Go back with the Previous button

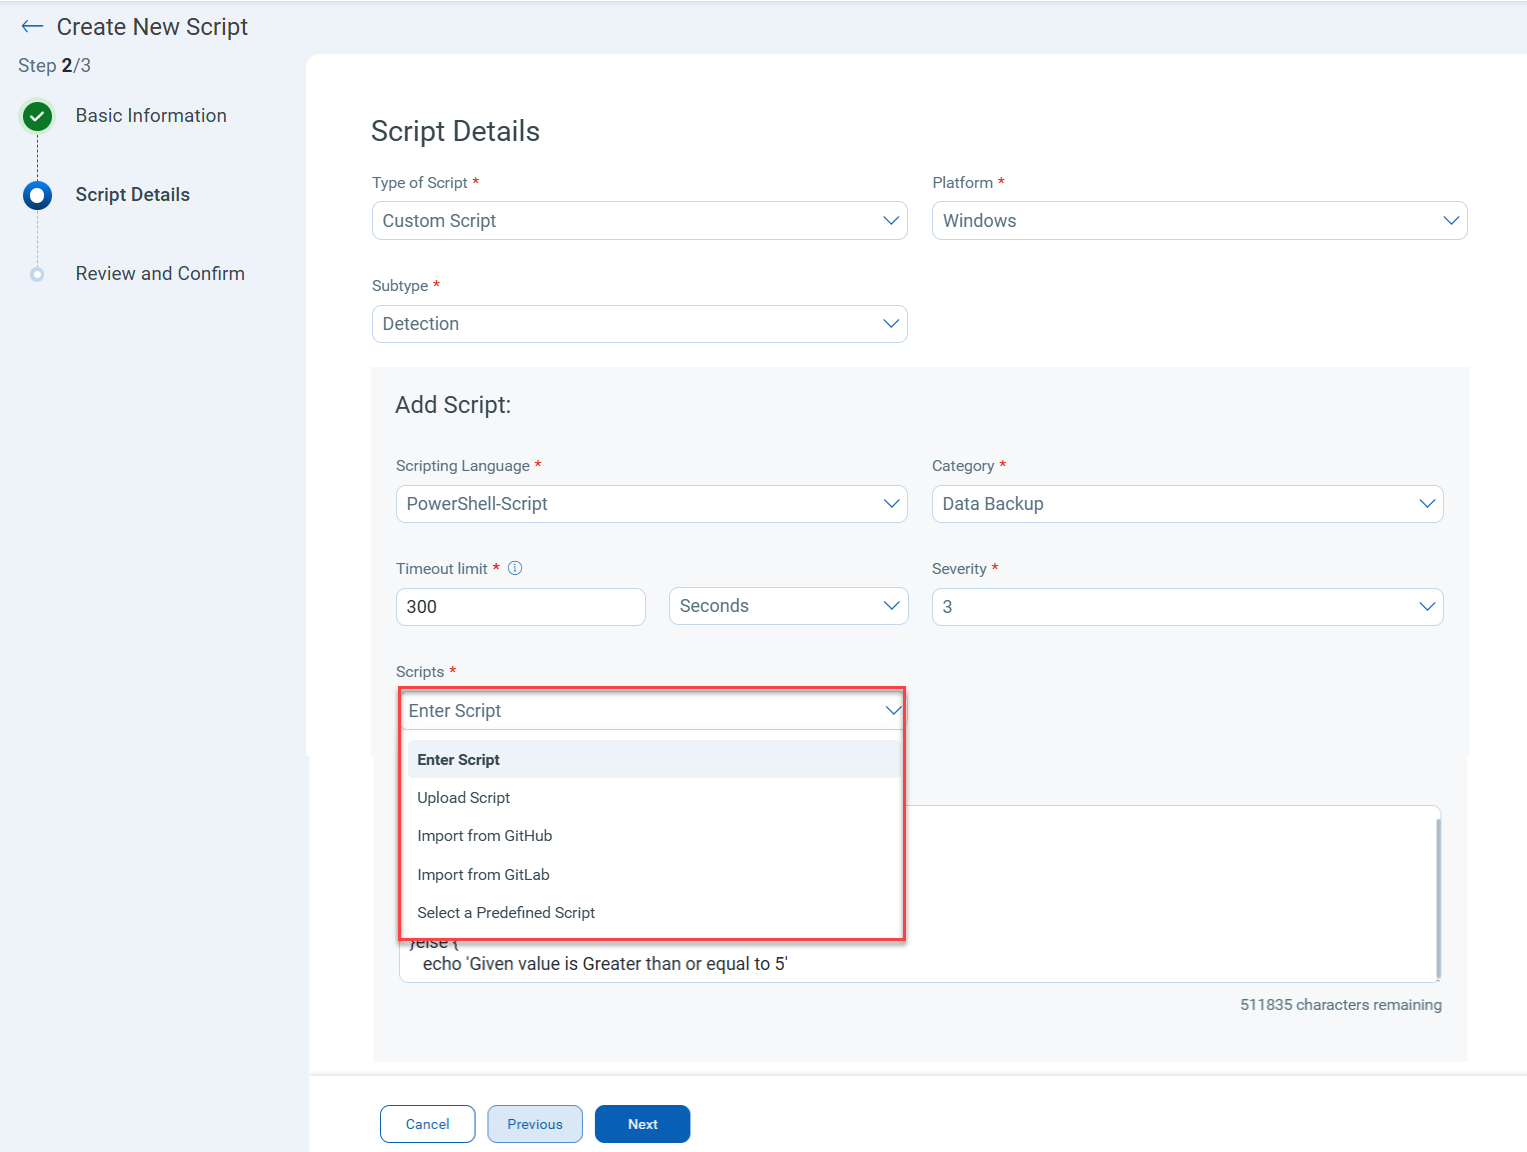(535, 1124)
